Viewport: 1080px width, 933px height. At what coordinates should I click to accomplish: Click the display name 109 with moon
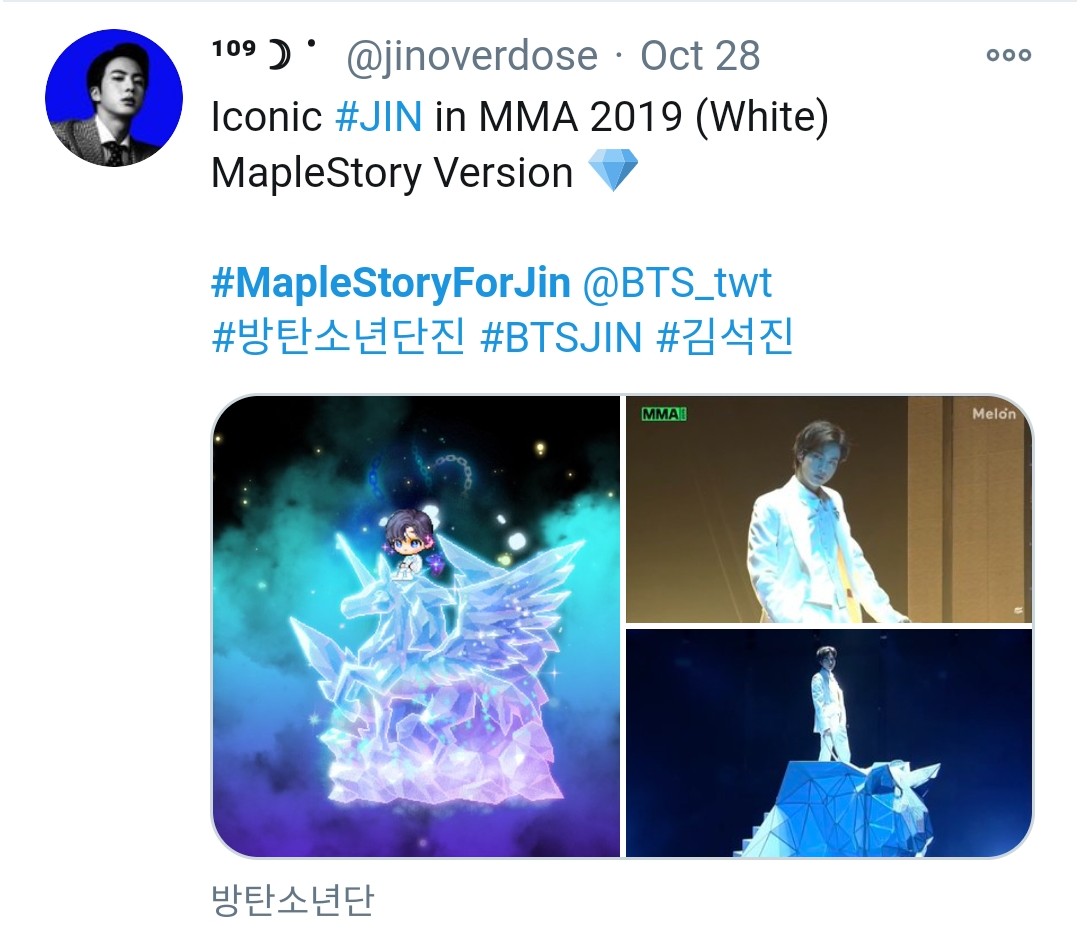pos(264,52)
